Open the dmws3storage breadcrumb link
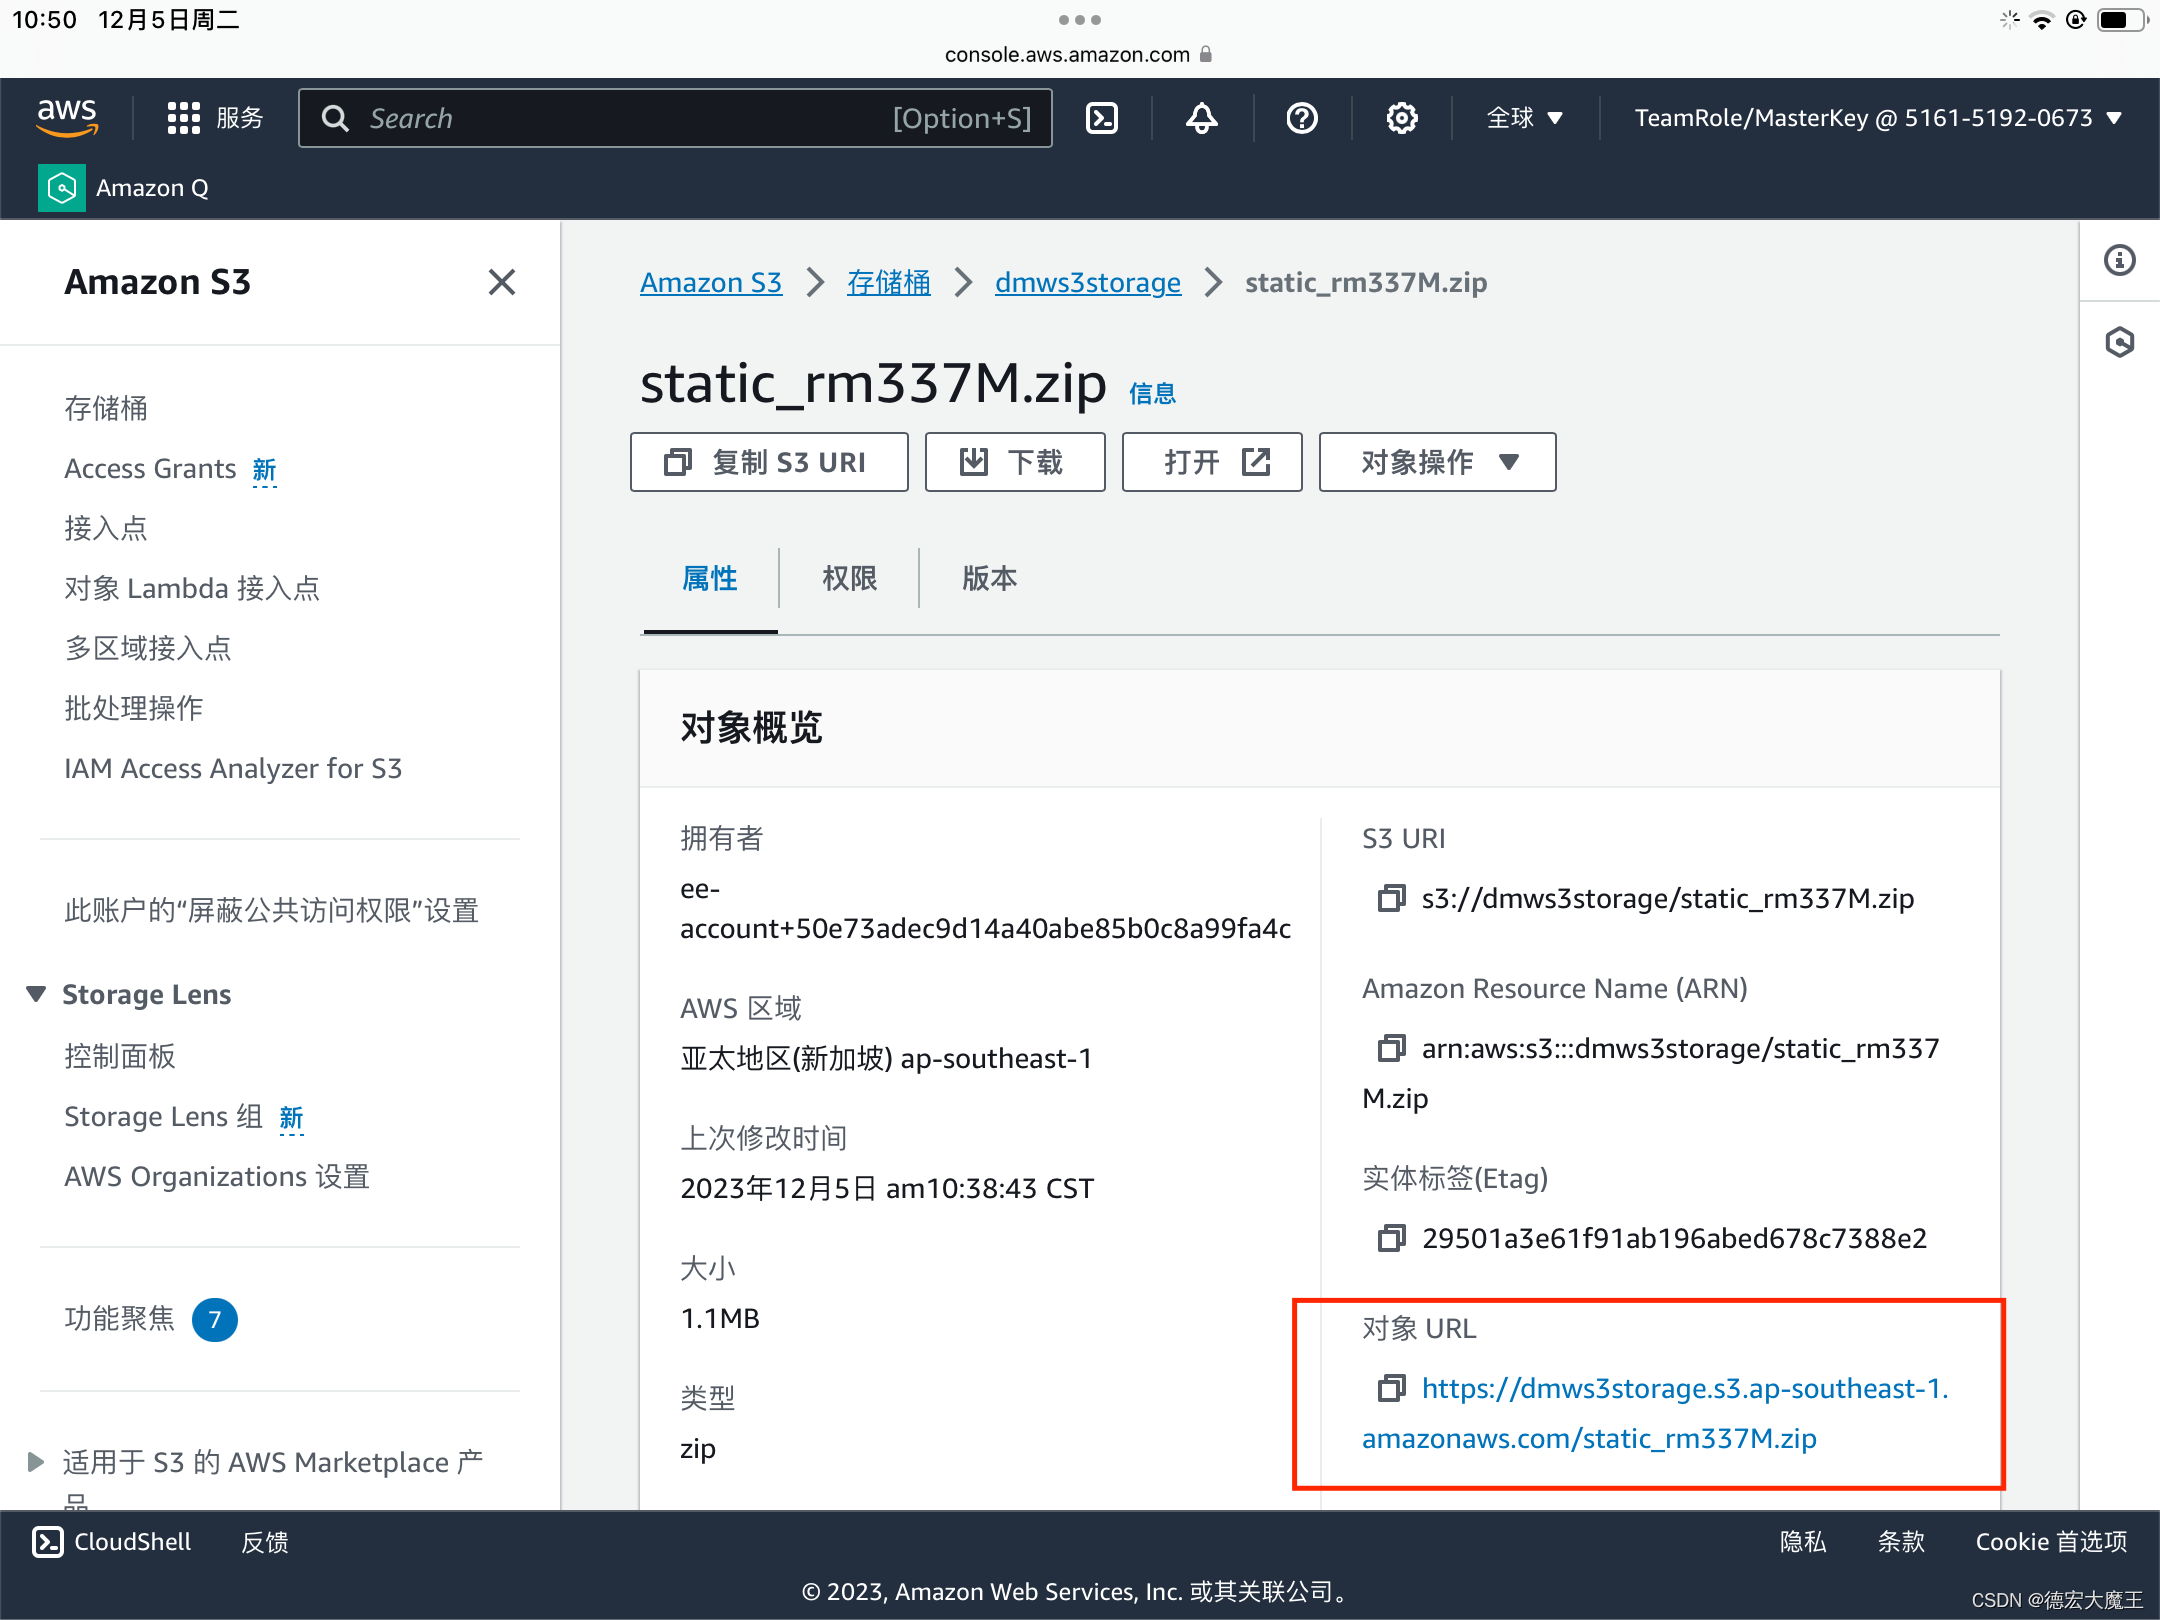 click(1088, 283)
